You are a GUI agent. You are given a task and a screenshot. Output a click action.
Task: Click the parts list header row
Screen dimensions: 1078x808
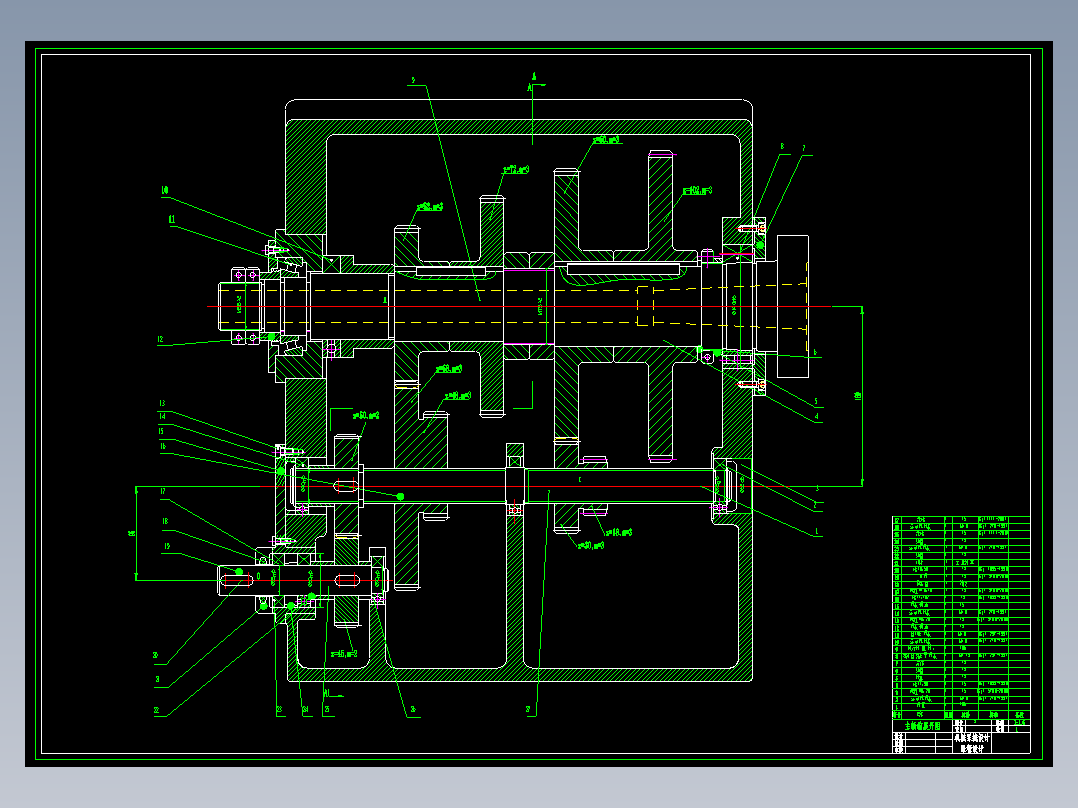point(961,715)
